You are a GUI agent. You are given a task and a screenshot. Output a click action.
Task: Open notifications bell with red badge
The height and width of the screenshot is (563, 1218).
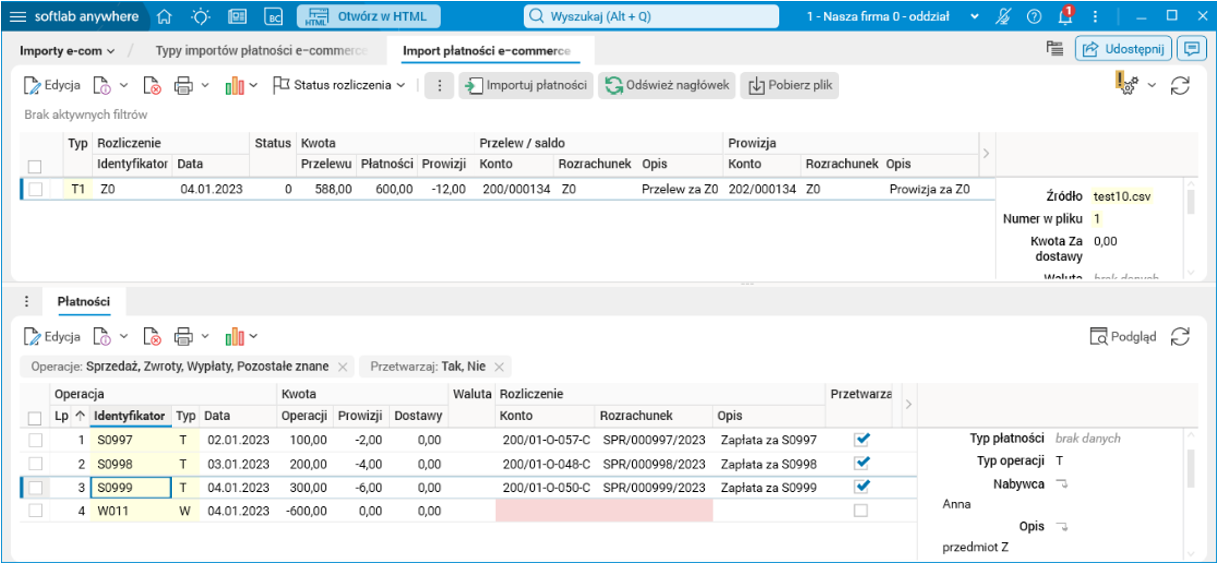(x=1065, y=16)
